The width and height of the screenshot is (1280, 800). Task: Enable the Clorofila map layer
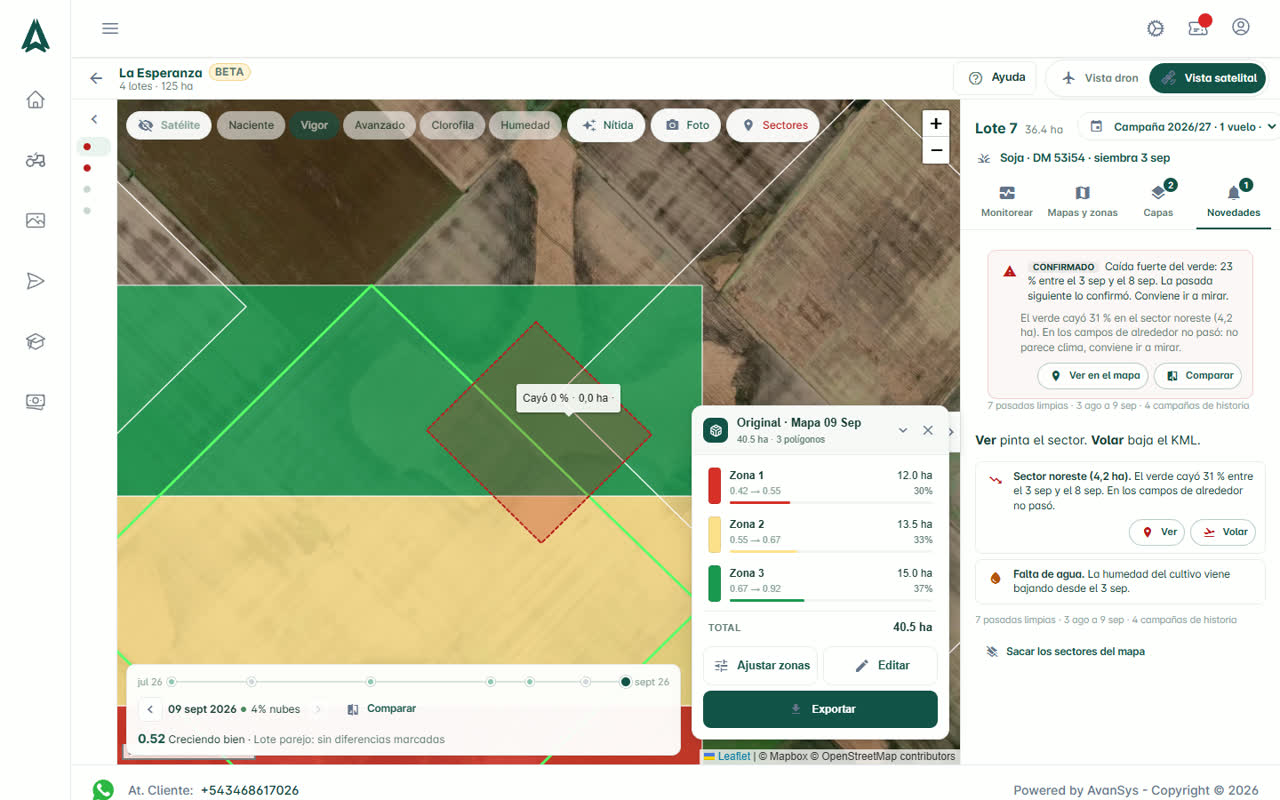pyautogui.click(x=453, y=125)
